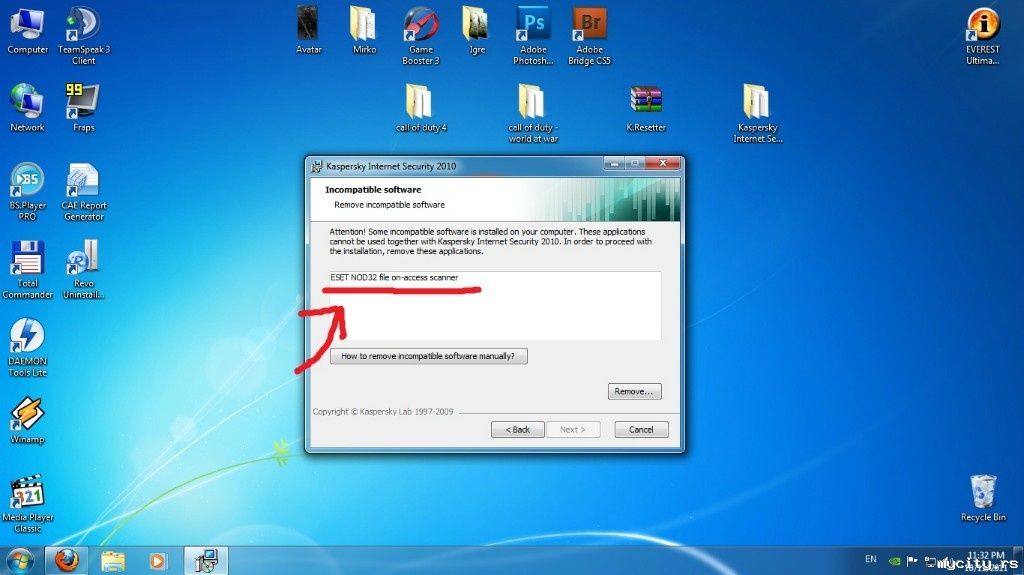Minimize the Kaspersky installer window
This screenshot has height=575, width=1024.
click(614, 163)
